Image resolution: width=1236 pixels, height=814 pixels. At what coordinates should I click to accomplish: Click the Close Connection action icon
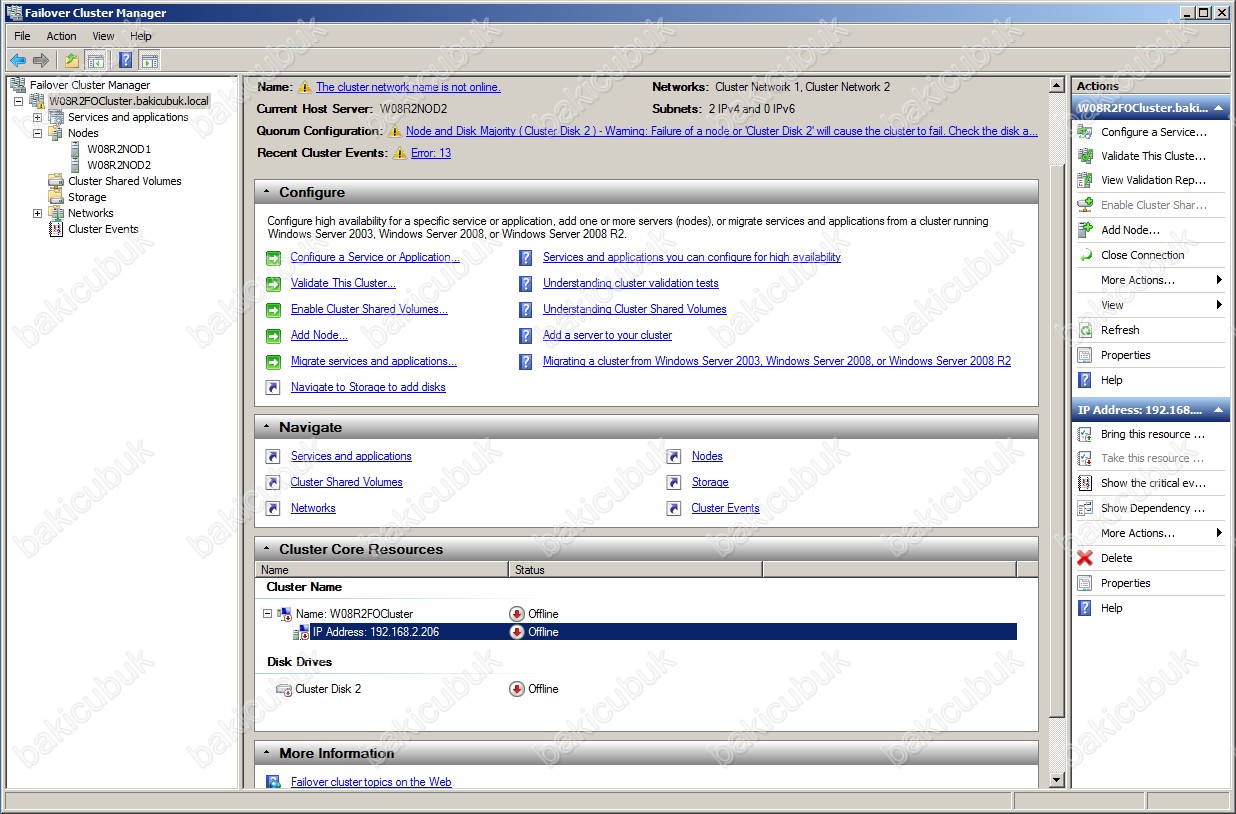pos(1085,255)
